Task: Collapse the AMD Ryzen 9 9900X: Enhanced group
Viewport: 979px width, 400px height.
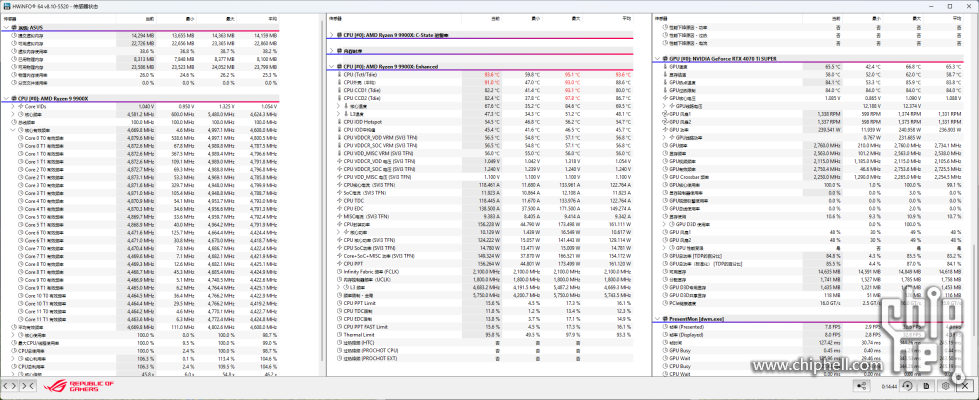Action: [x=331, y=66]
